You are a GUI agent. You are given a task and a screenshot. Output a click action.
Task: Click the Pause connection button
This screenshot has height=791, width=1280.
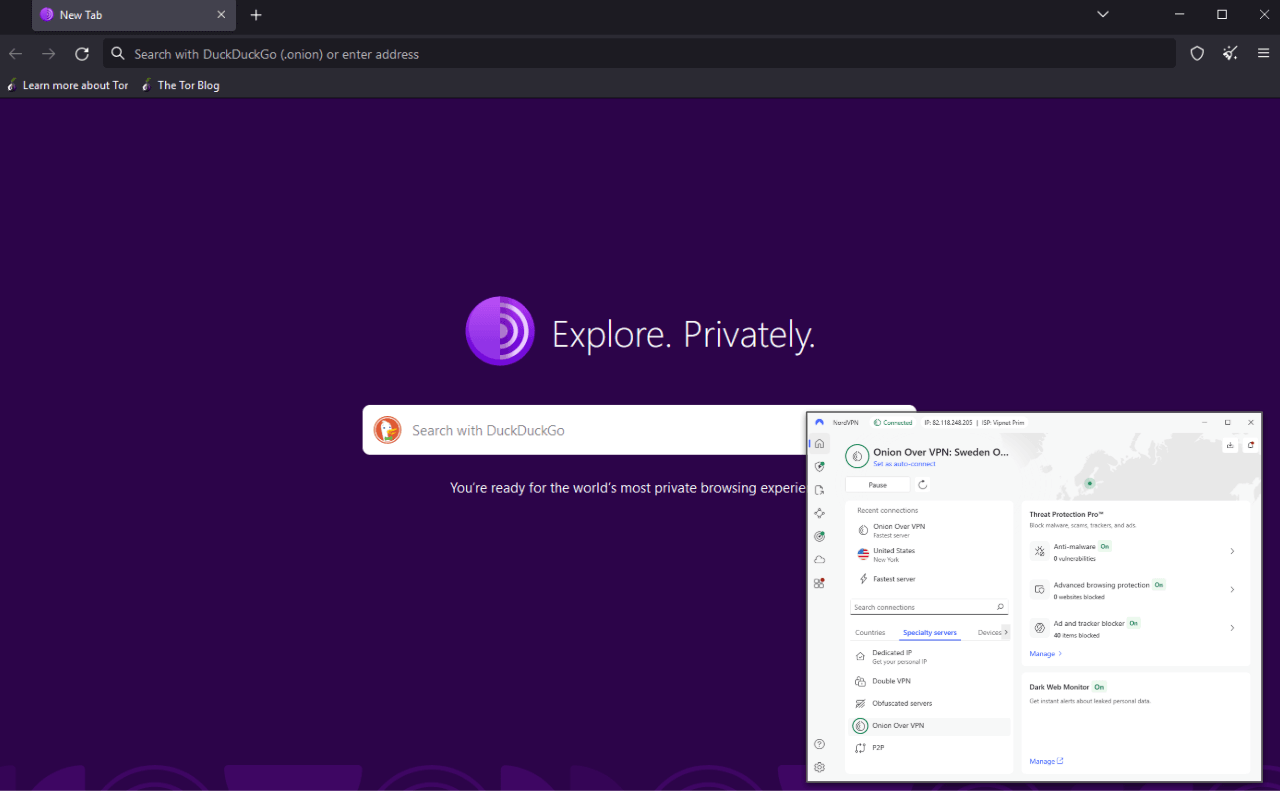(x=877, y=484)
